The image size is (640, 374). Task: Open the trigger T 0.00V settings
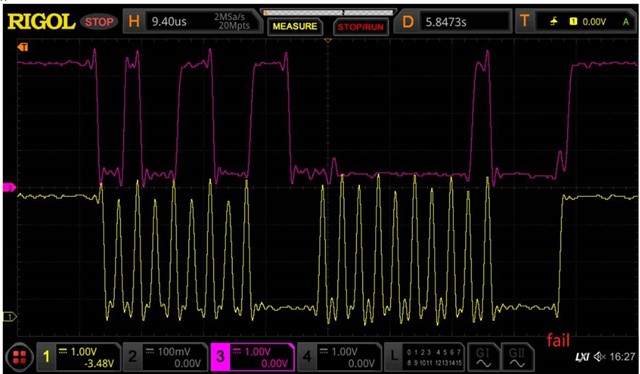click(x=576, y=21)
